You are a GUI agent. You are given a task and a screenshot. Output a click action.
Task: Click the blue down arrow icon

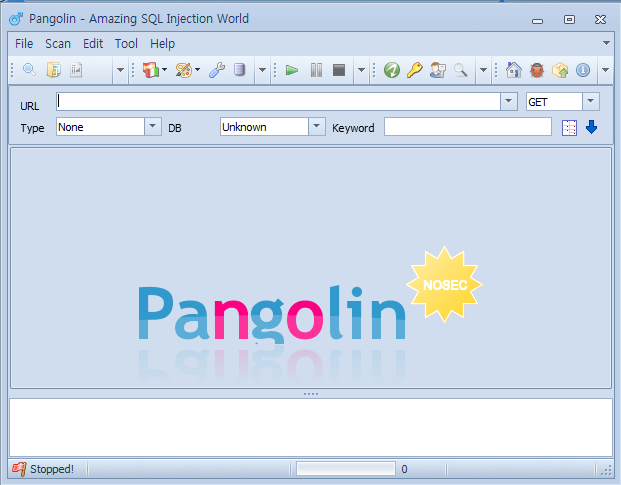tap(591, 127)
